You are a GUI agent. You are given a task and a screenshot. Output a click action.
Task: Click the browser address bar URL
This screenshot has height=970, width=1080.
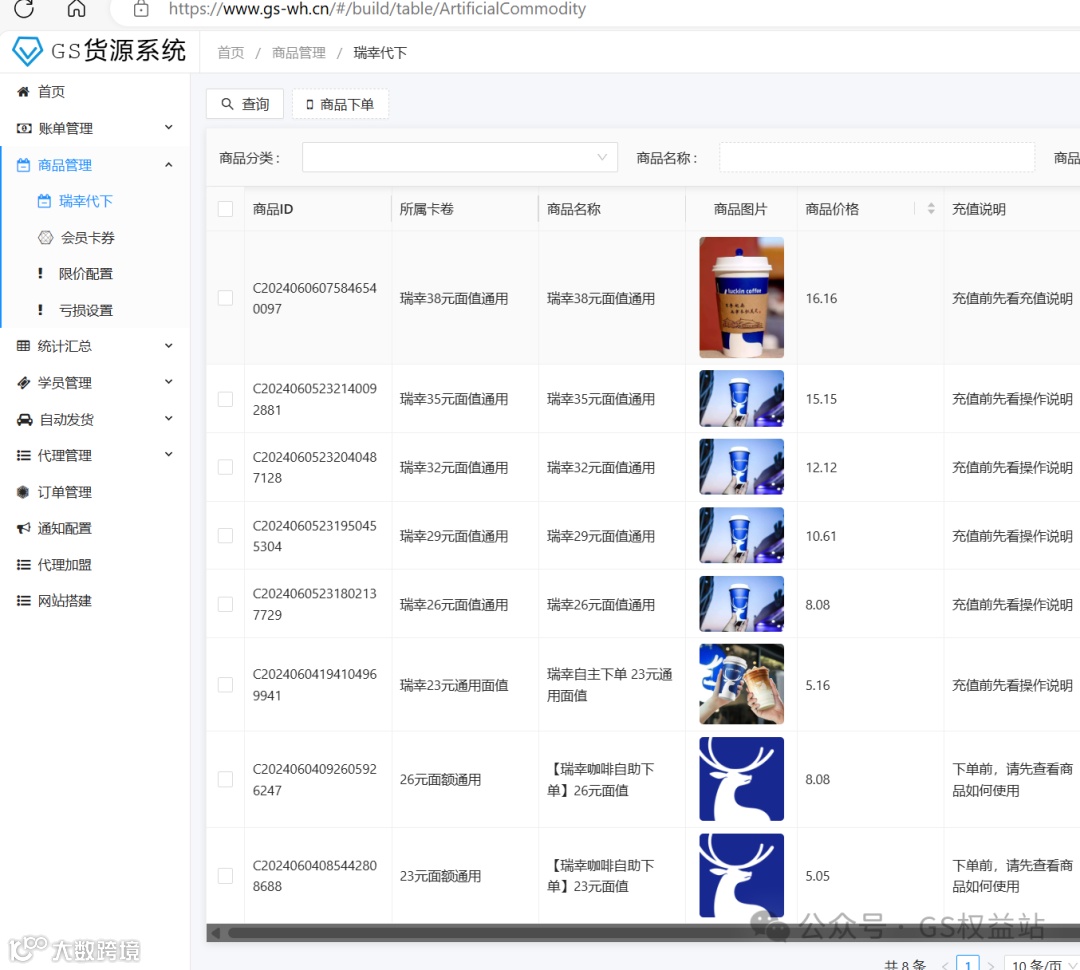tap(377, 9)
